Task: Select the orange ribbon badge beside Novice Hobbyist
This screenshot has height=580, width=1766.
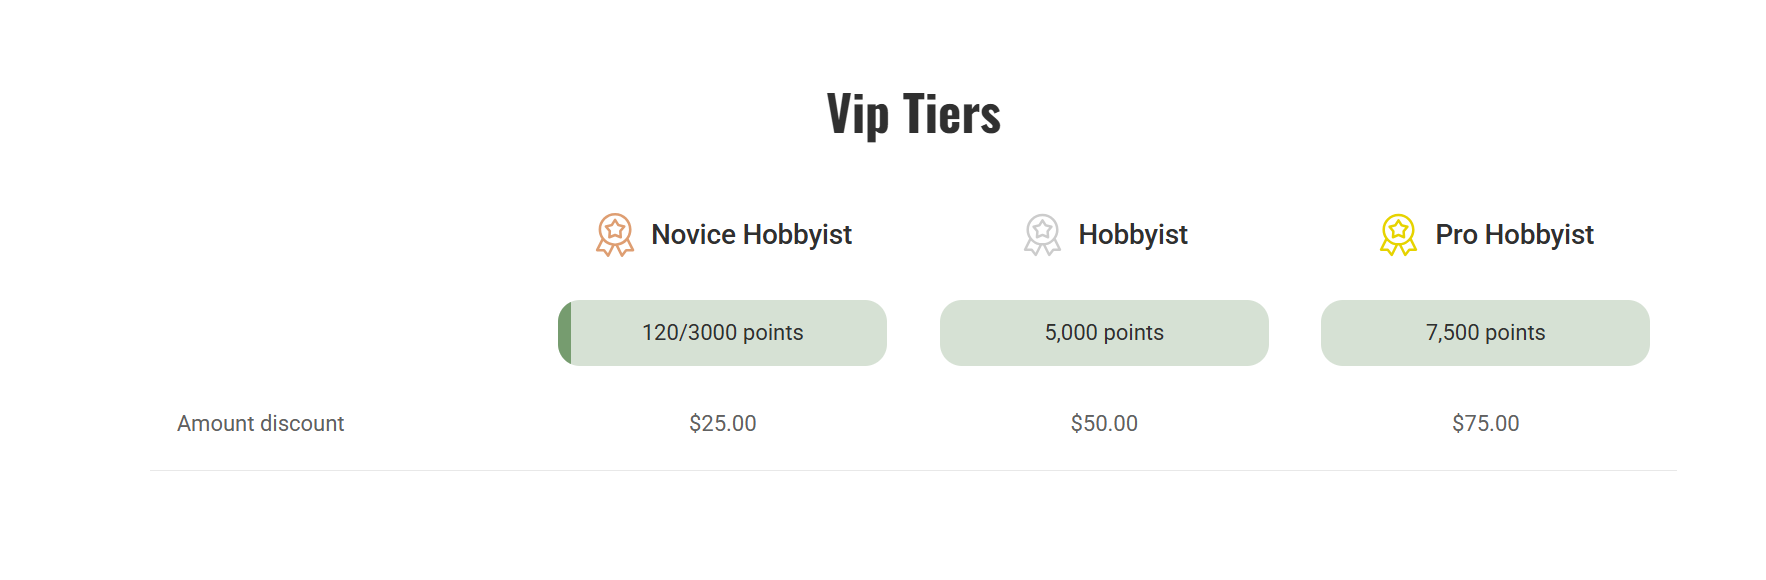Action: [614, 234]
